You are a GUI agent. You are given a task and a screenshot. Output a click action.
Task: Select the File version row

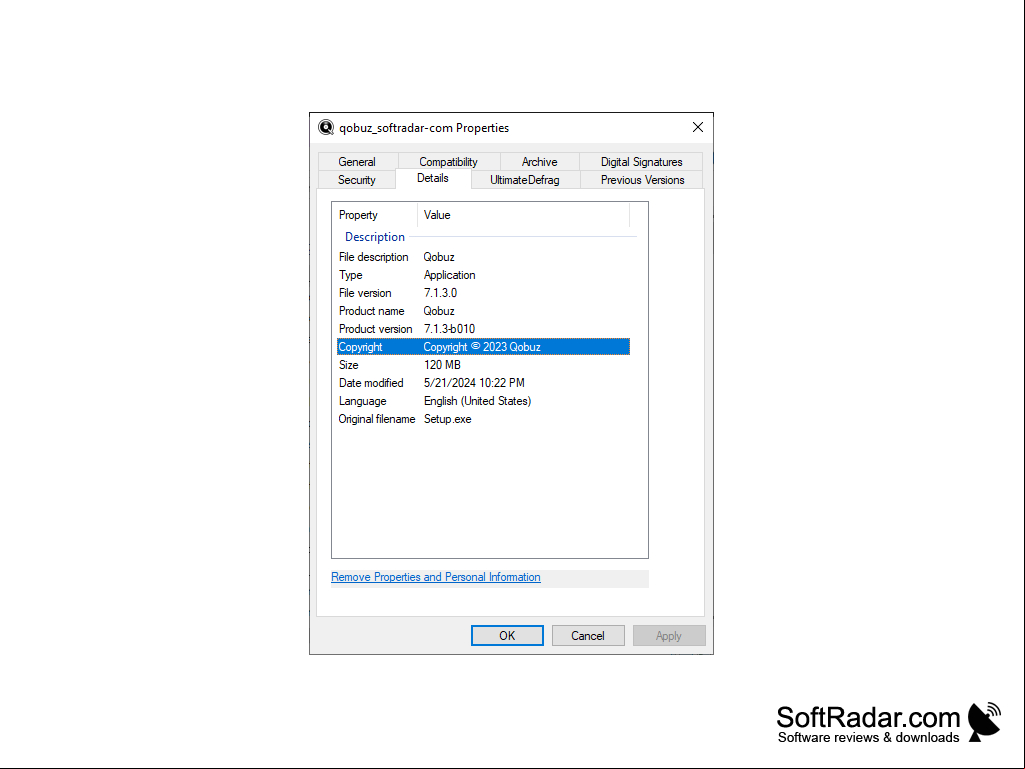[483, 293]
